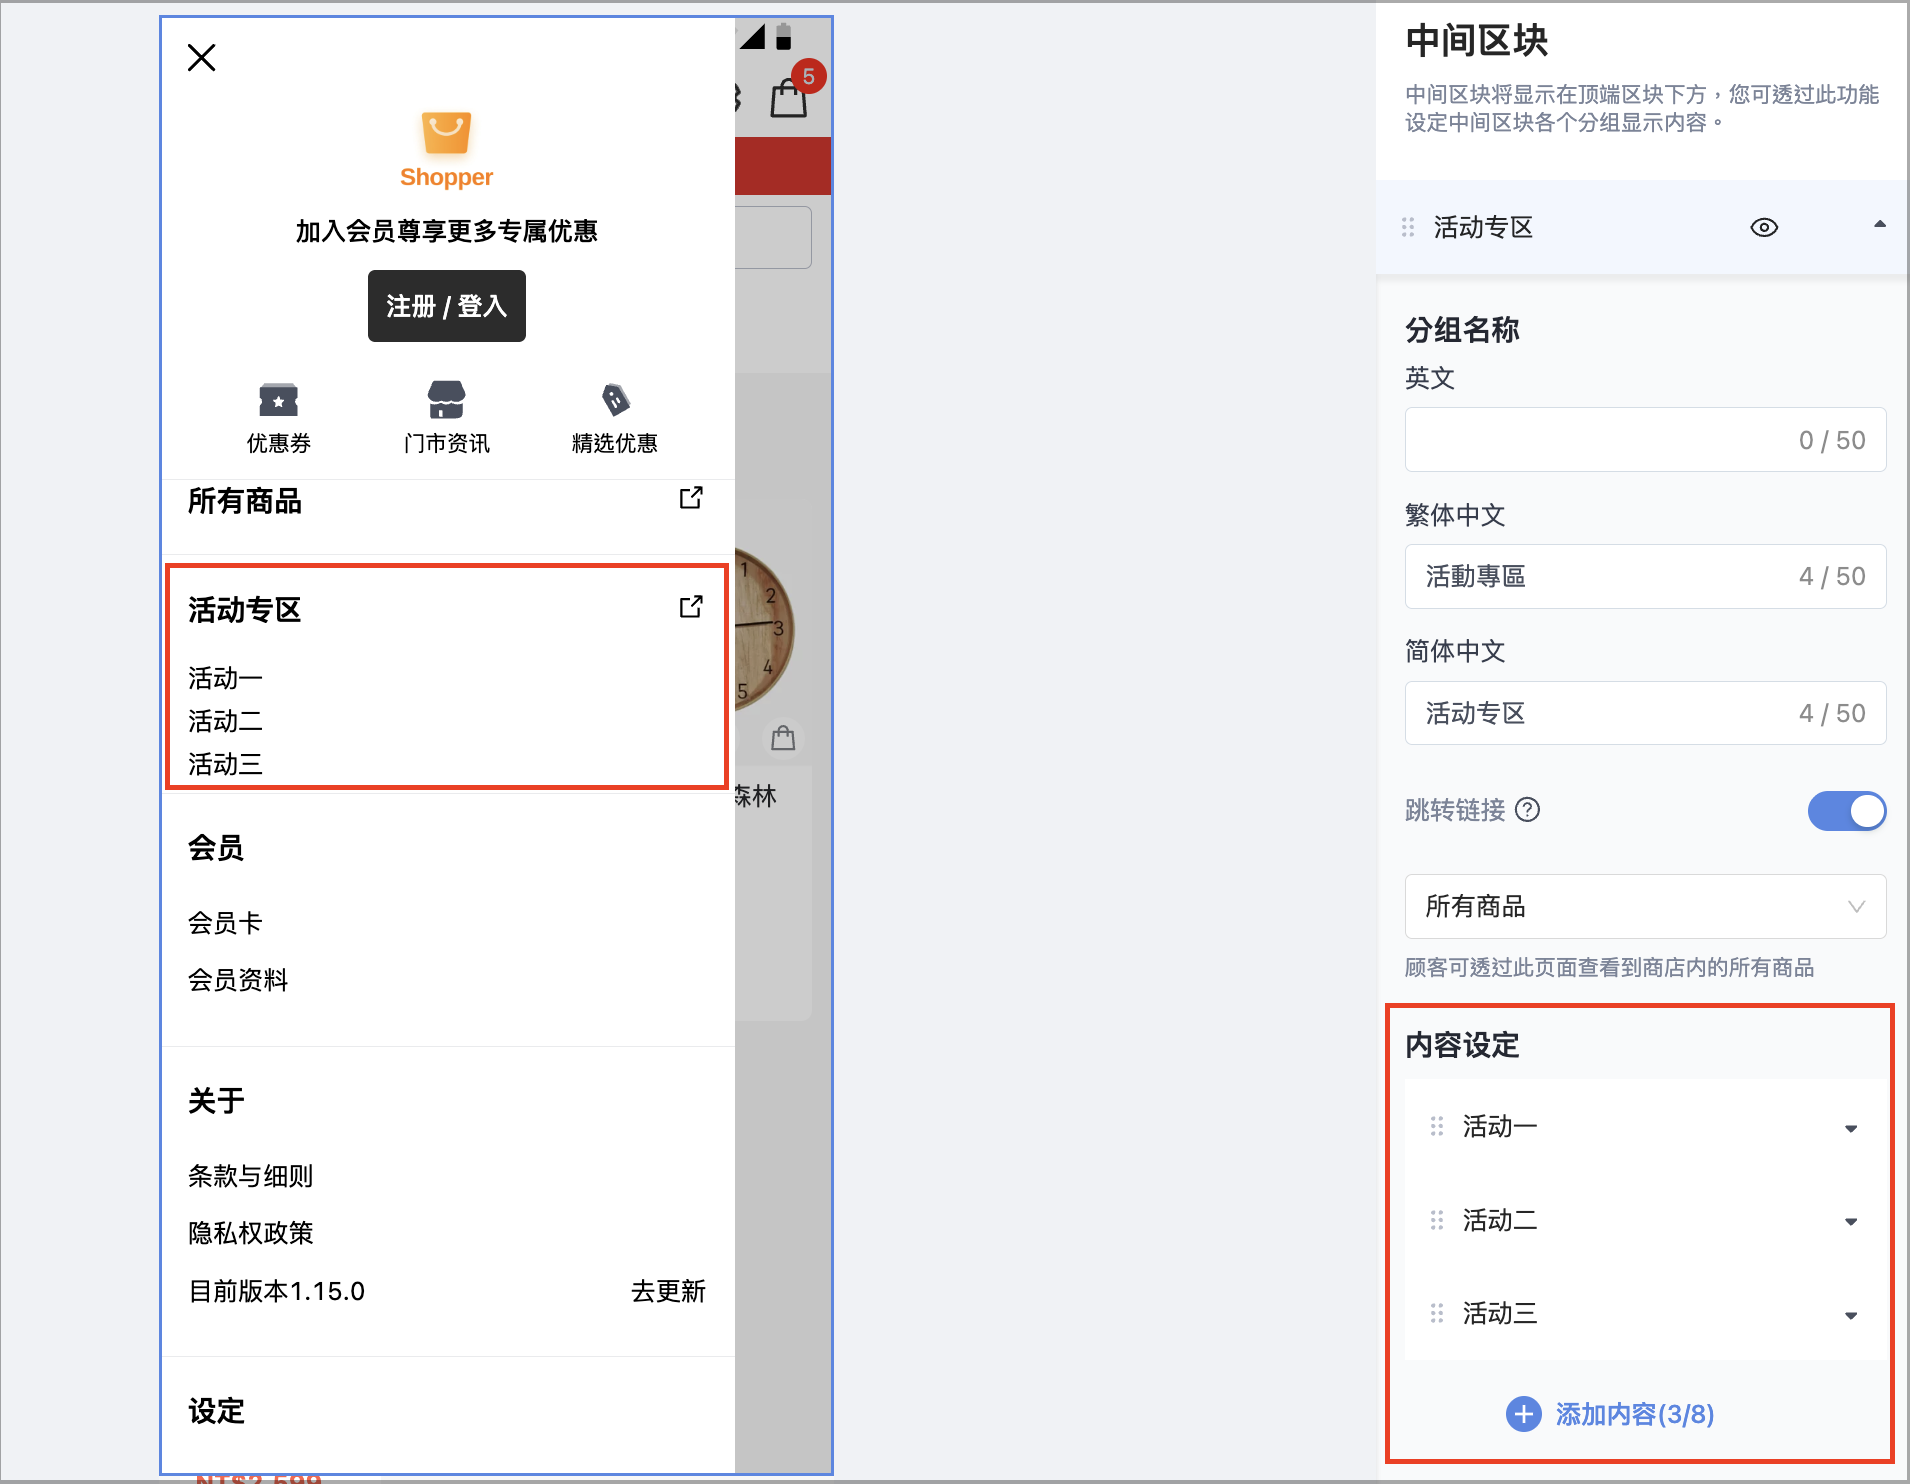Select the 会员 section heading
The width and height of the screenshot is (1910, 1484).
(x=216, y=848)
